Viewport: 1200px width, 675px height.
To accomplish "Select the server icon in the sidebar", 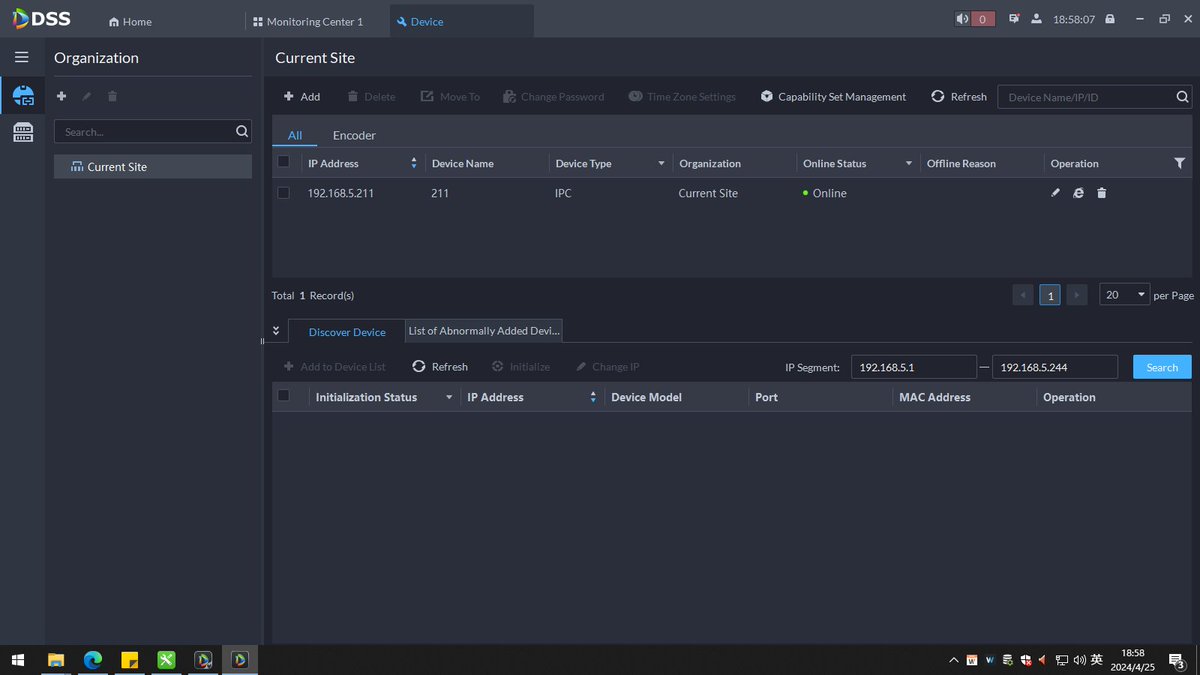I will [22, 132].
